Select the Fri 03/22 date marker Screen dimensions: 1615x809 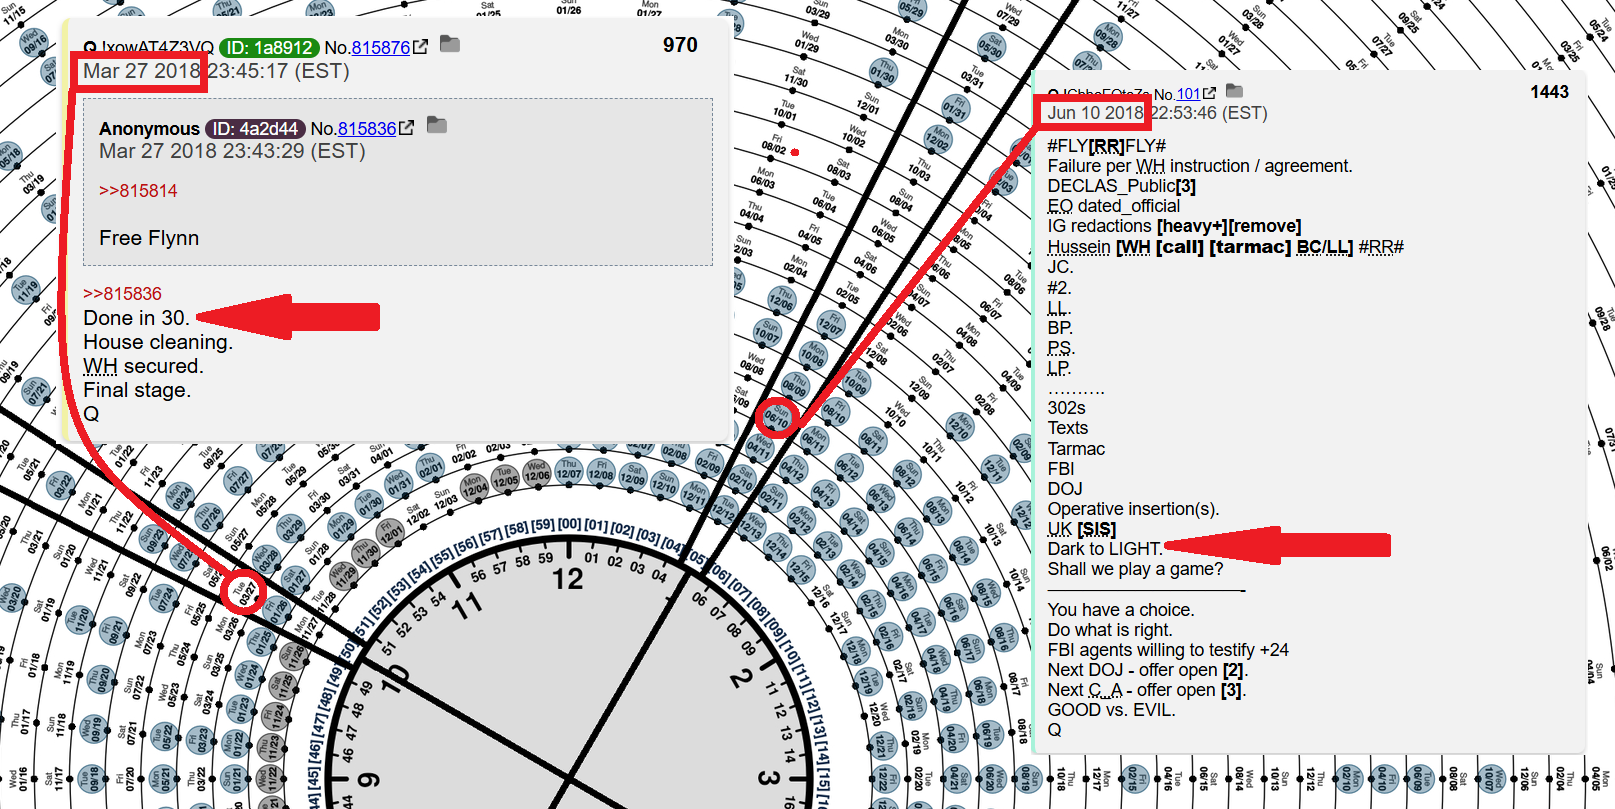click(x=62, y=486)
